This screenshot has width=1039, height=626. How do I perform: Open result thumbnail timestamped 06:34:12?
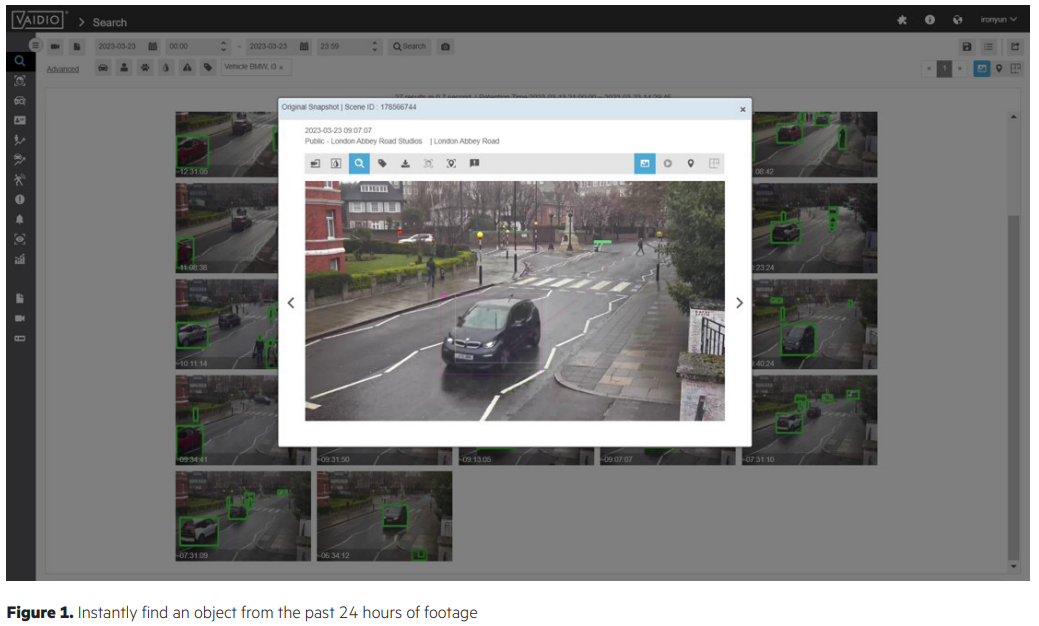(x=384, y=516)
